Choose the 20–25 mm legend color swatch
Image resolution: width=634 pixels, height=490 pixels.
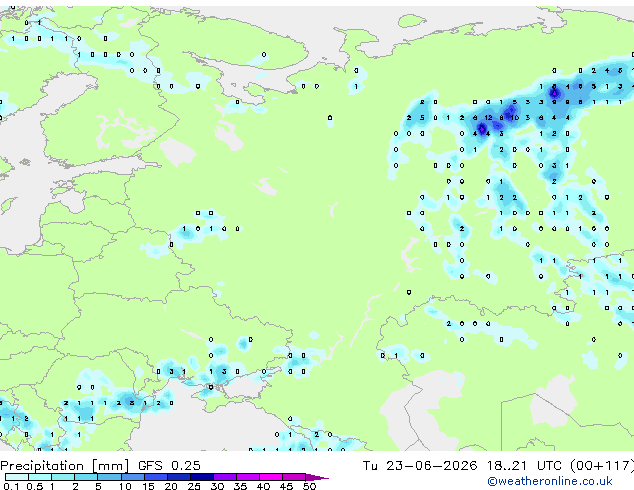(178, 477)
